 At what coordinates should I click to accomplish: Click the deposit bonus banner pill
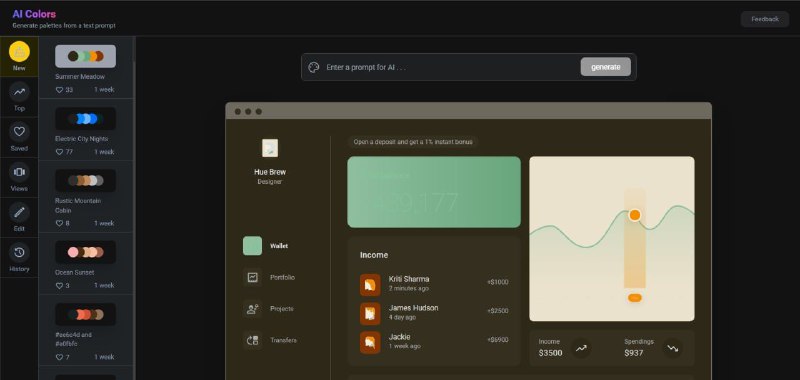(413, 142)
